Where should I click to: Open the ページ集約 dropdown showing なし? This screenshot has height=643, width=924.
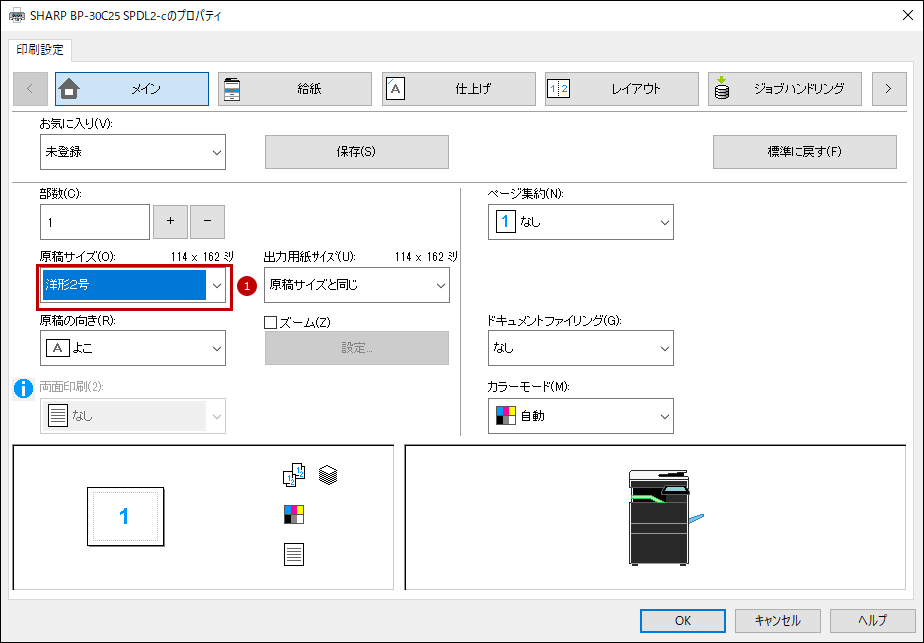(x=580, y=222)
